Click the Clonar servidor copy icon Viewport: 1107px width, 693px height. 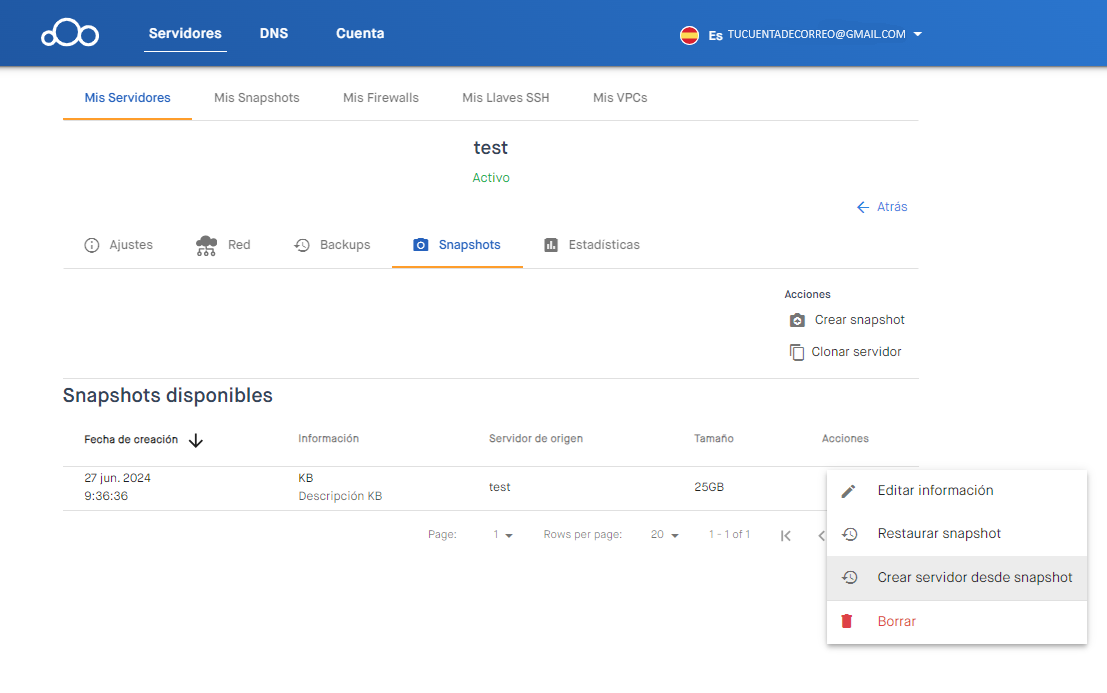pyautogui.click(x=797, y=351)
